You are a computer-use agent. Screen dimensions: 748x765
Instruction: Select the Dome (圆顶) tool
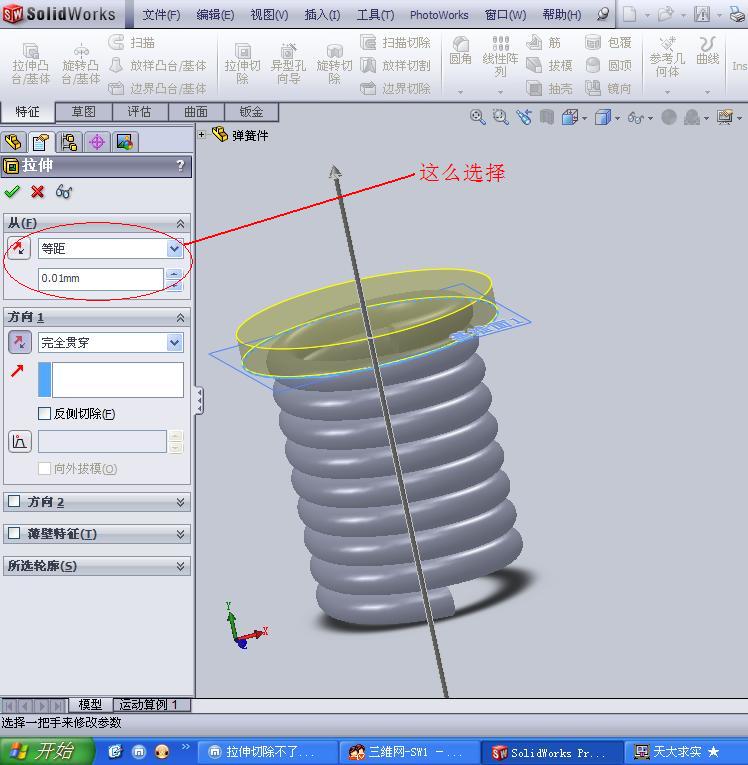608,65
